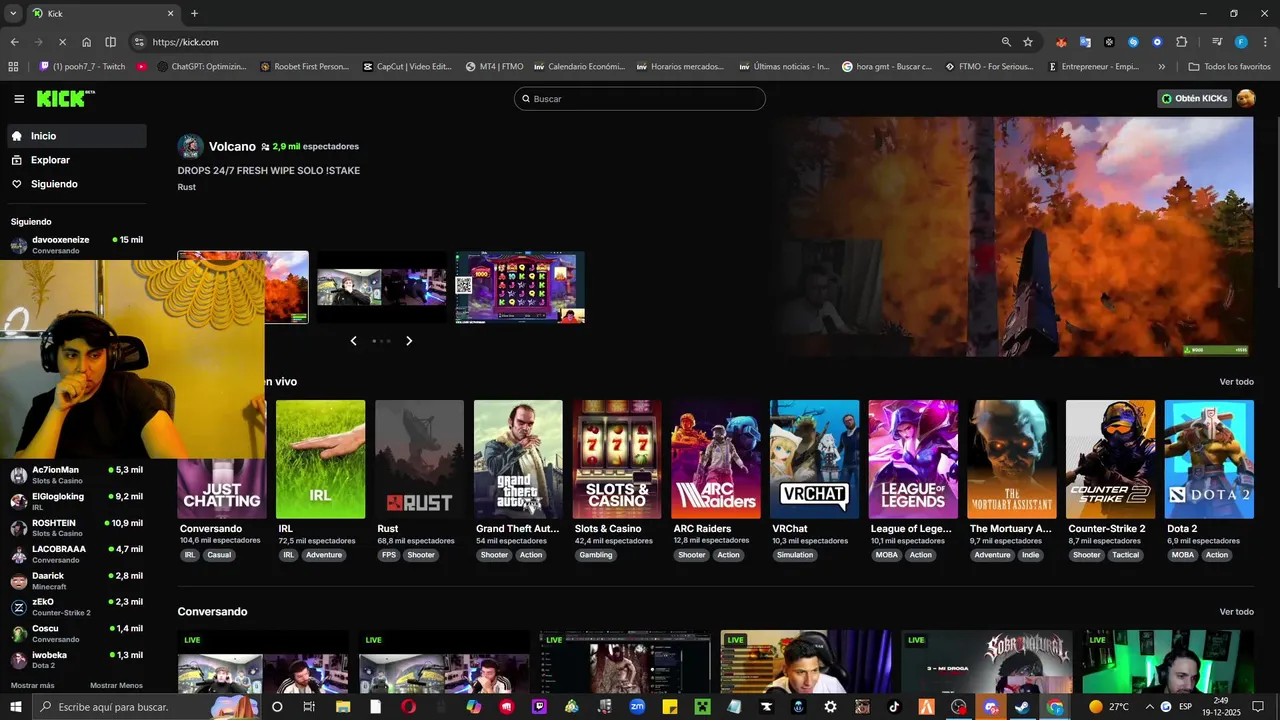1280x720 pixels.
Task: Open the tab search dropdown arrow
Action: pos(13,13)
